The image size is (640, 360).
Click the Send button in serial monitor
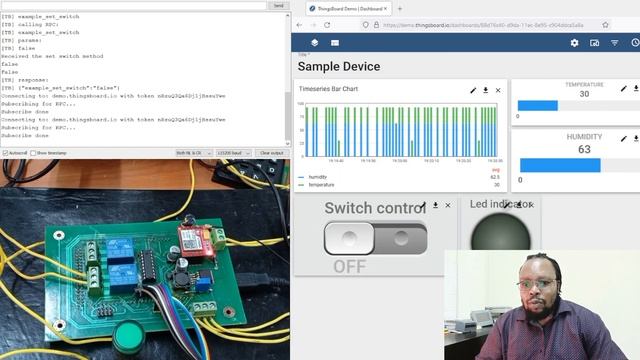pos(278,5)
